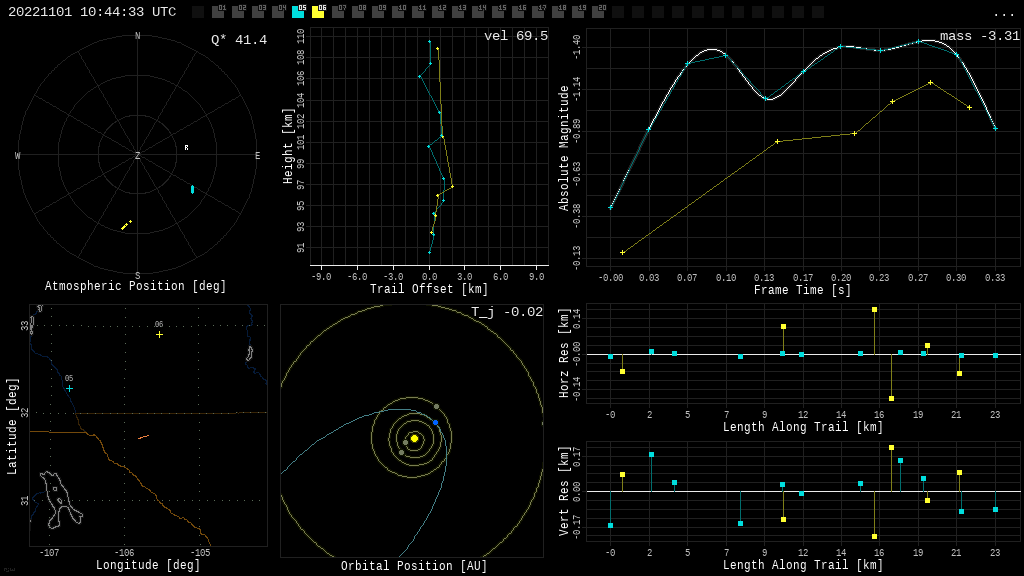Click the yellow meteor streak in sky plot
Screen dimensions: 1024x576
point(125,226)
